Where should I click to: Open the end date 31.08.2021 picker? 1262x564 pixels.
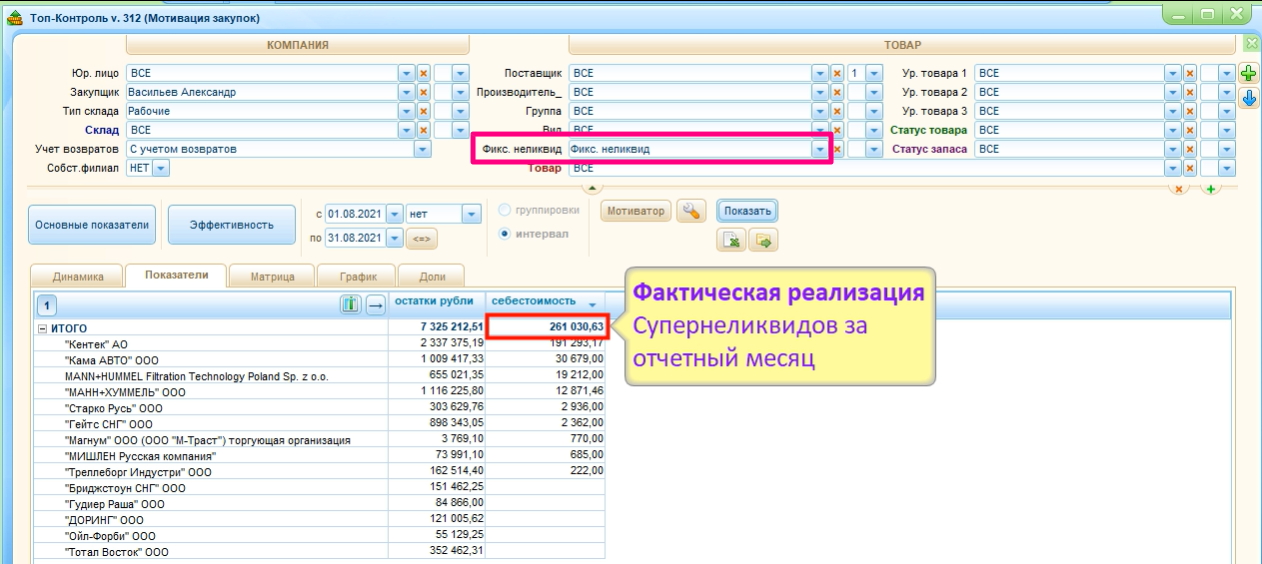395,238
